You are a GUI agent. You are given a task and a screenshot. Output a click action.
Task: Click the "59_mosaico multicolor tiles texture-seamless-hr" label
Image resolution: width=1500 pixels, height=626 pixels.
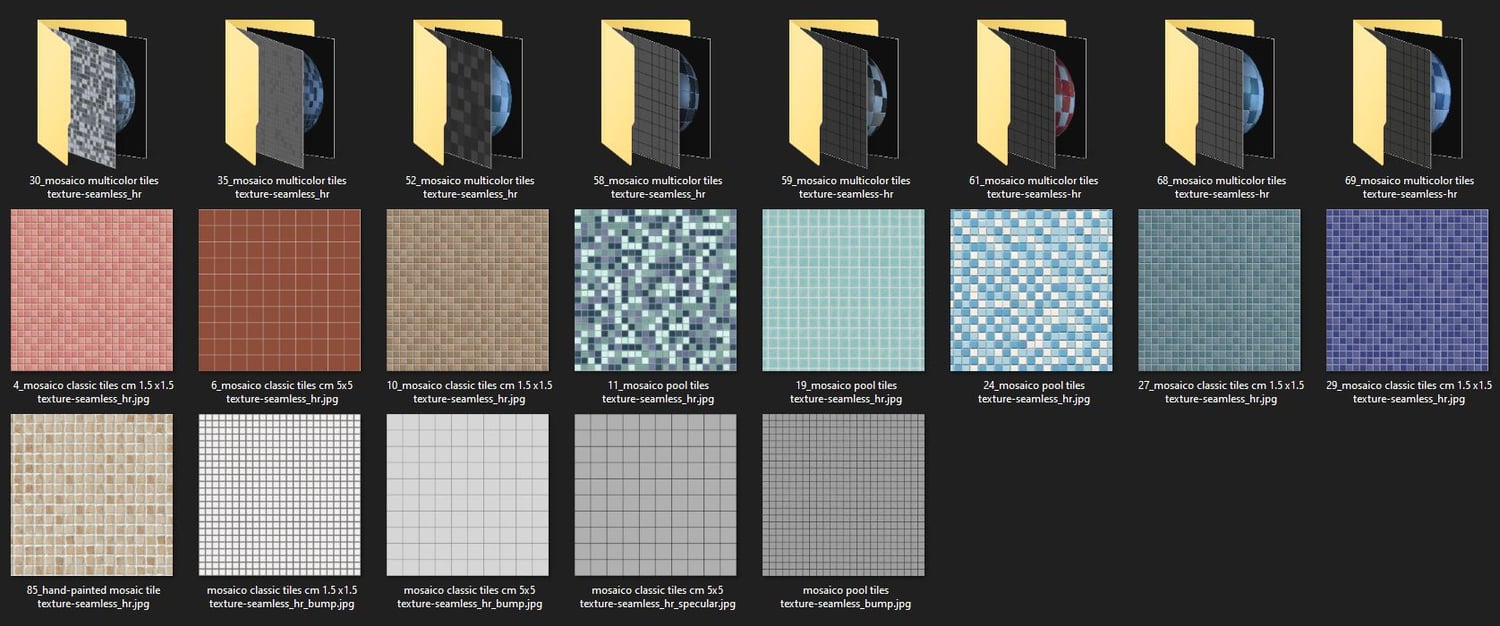[x=846, y=187]
